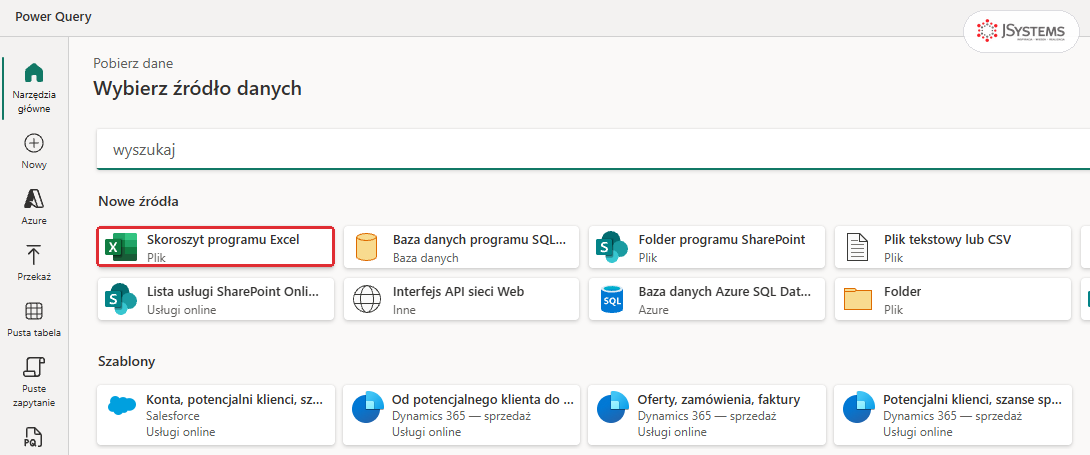Click the Pobierz dane breadcrumb text
1090x455 pixels.
pyautogui.click(x=133, y=63)
